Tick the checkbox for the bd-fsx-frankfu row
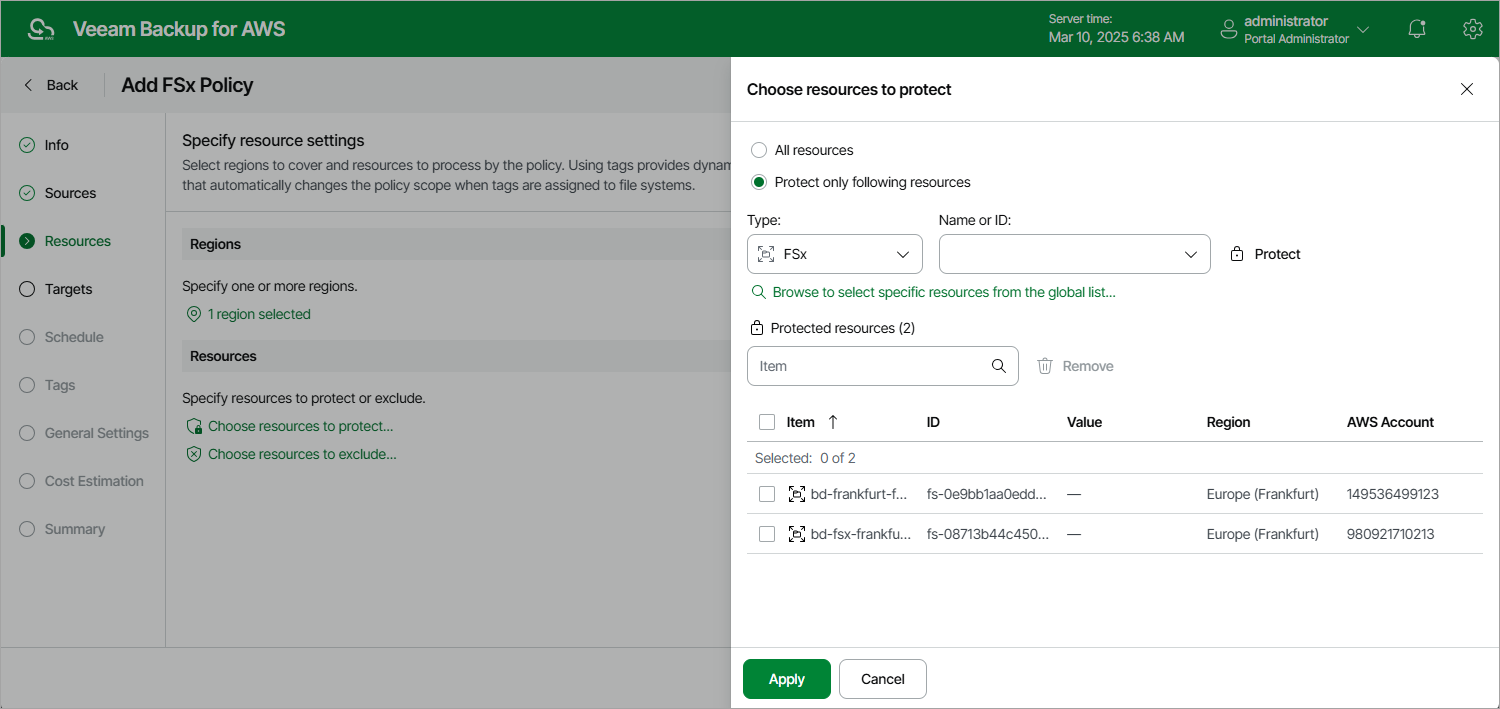Image resolution: width=1500 pixels, height=709 pixels. (767, 534)
